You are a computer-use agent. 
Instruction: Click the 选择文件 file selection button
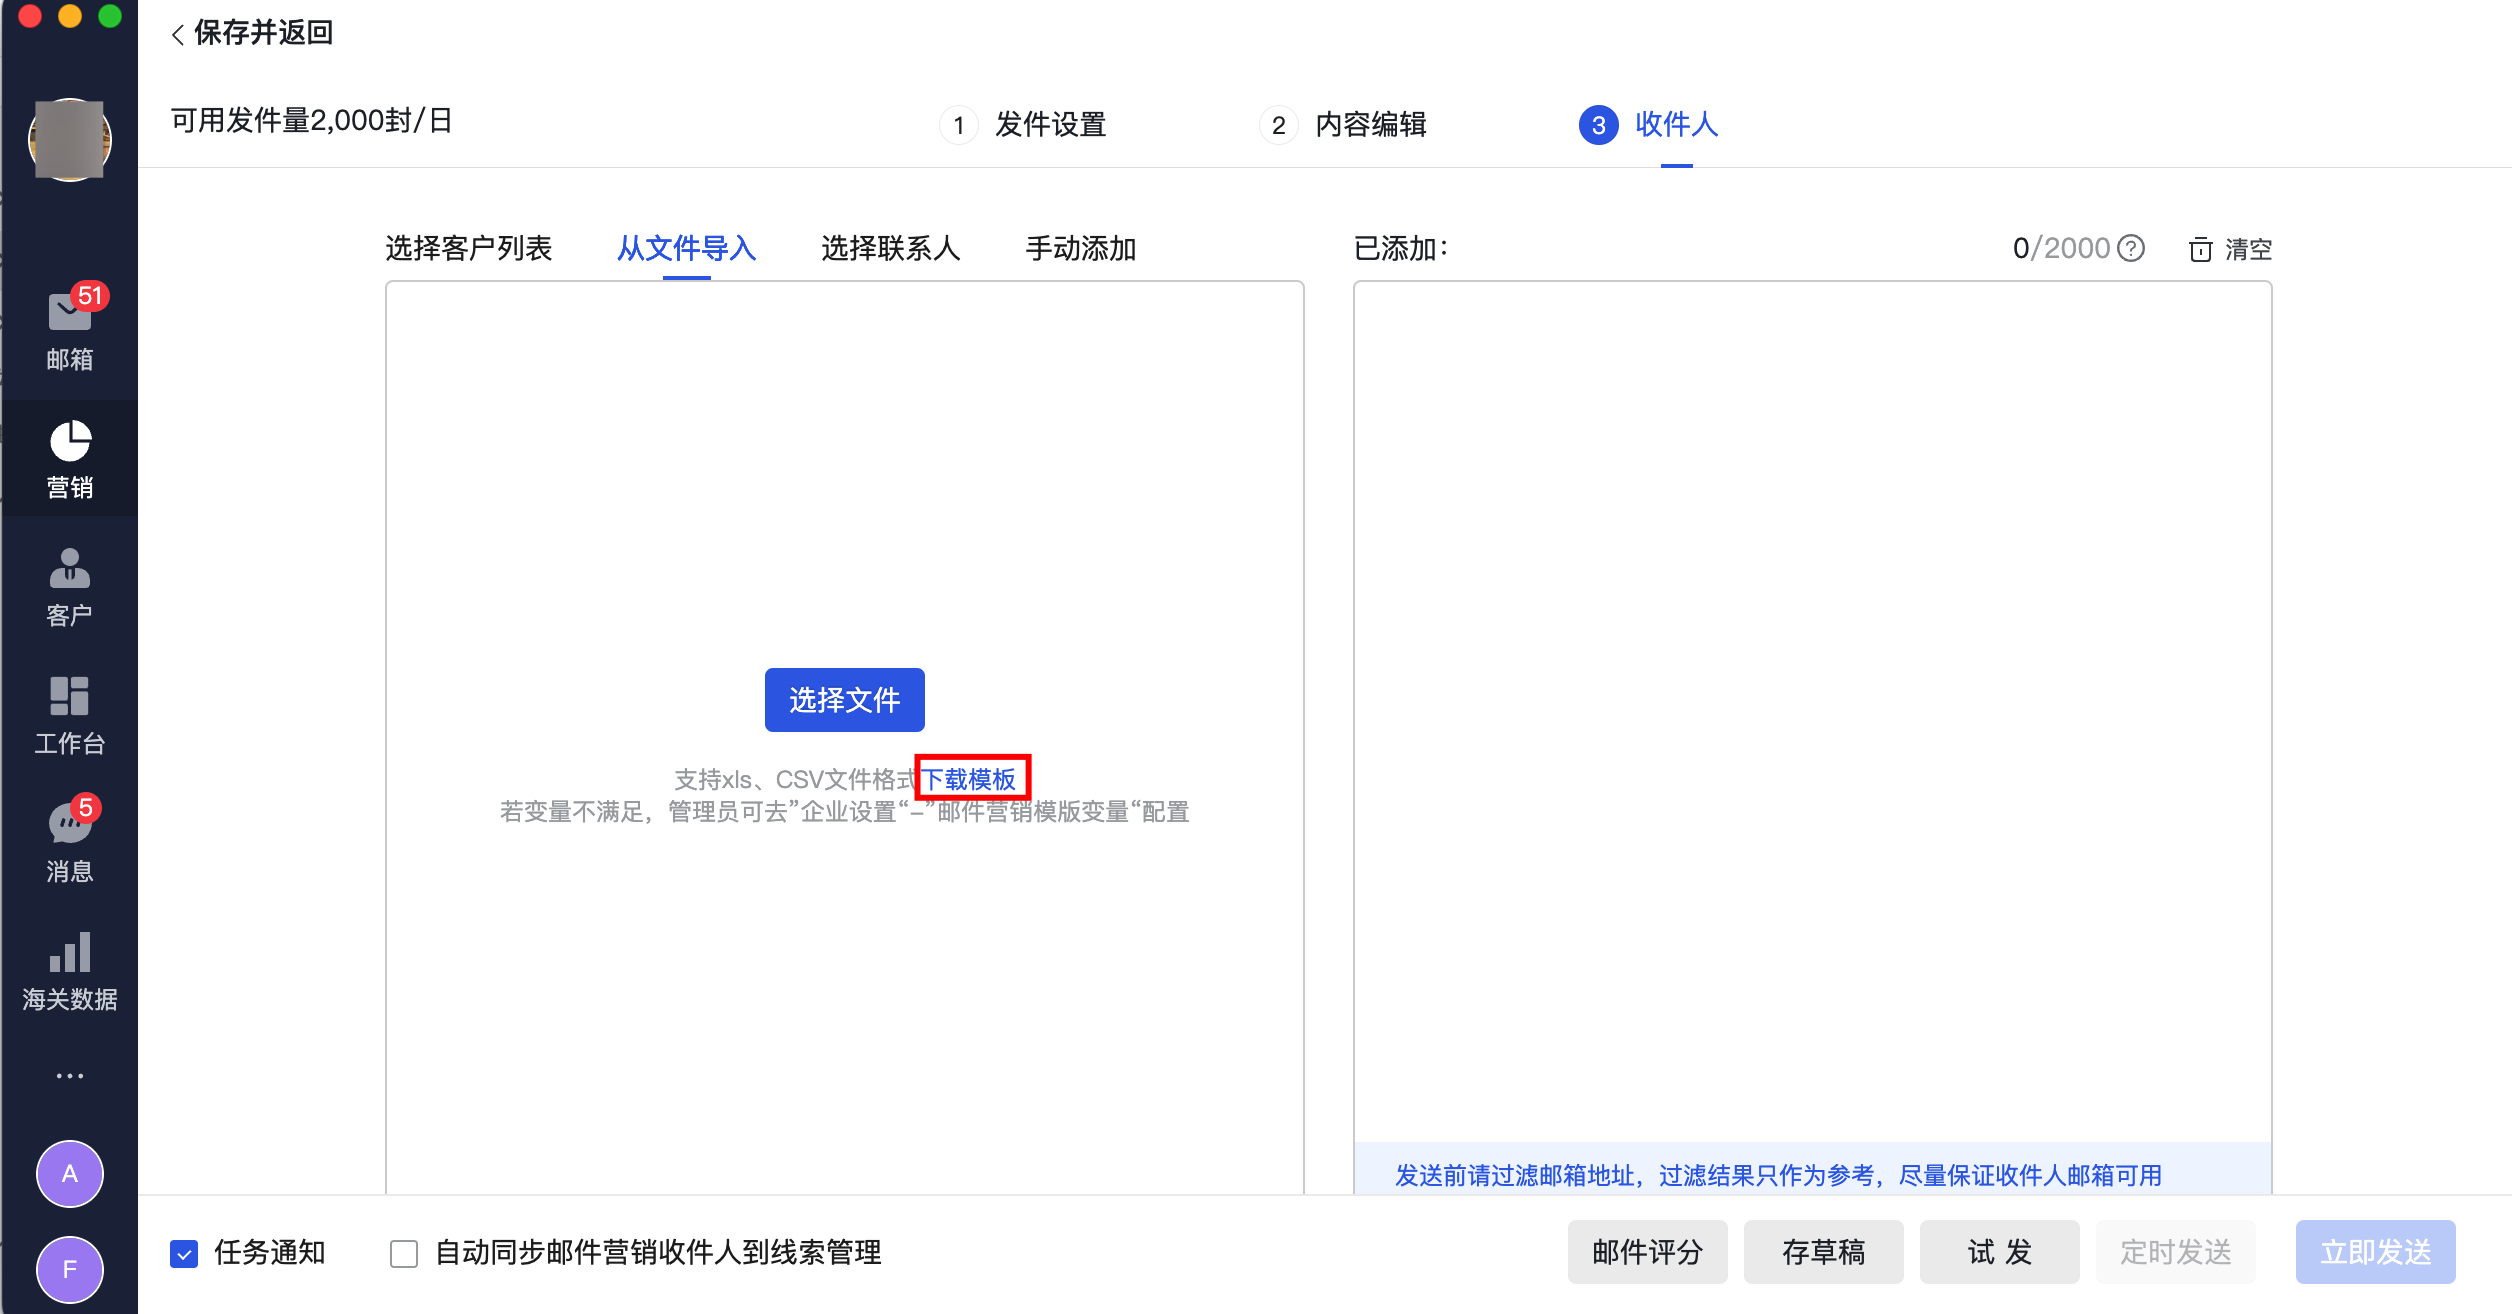pyautogui.click(x=844, y=700)
